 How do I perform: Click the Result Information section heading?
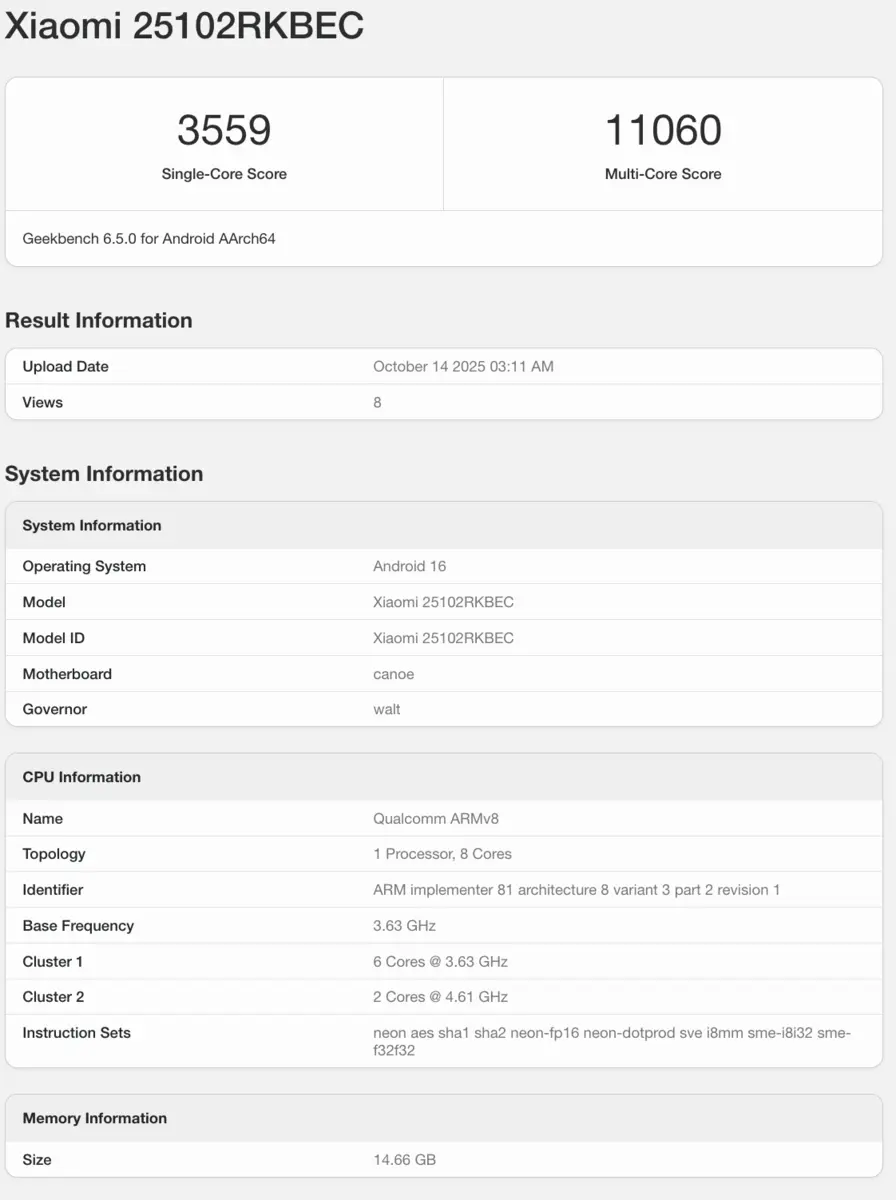point(99,320)
